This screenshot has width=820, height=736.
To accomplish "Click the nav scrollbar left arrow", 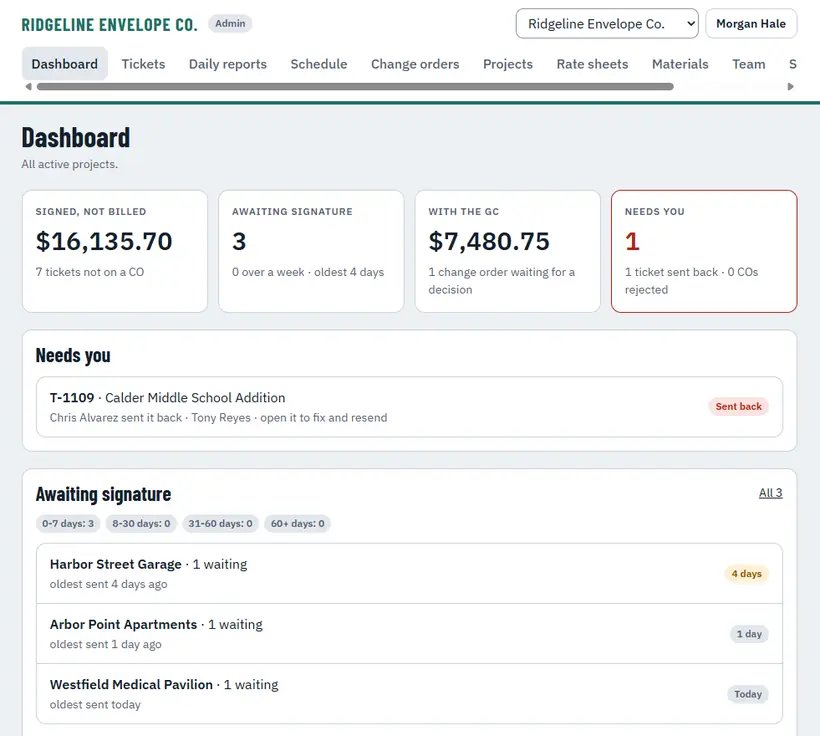I will (28, 86).
